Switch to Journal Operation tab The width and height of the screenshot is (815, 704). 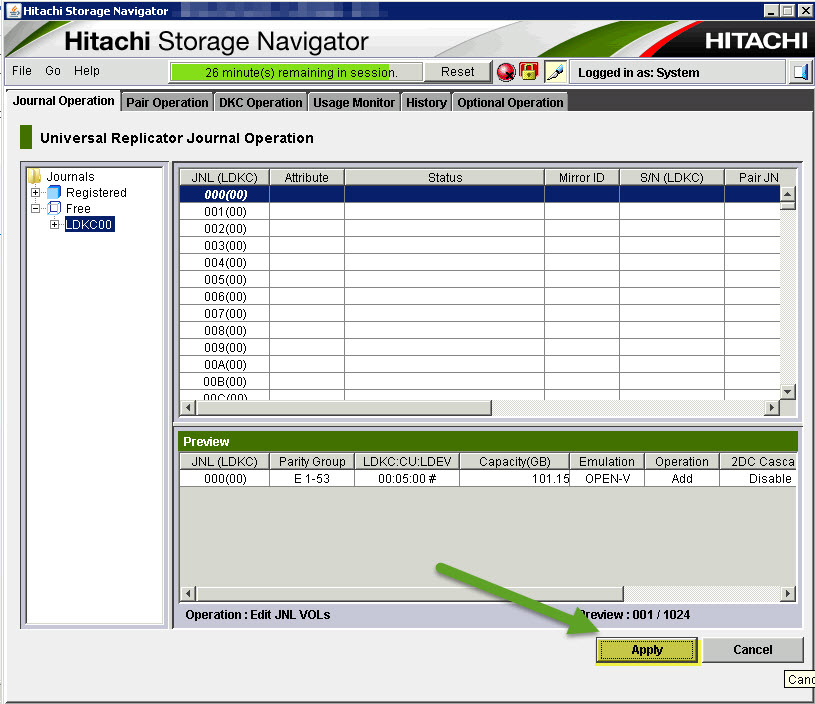click(x=63, y=101)
